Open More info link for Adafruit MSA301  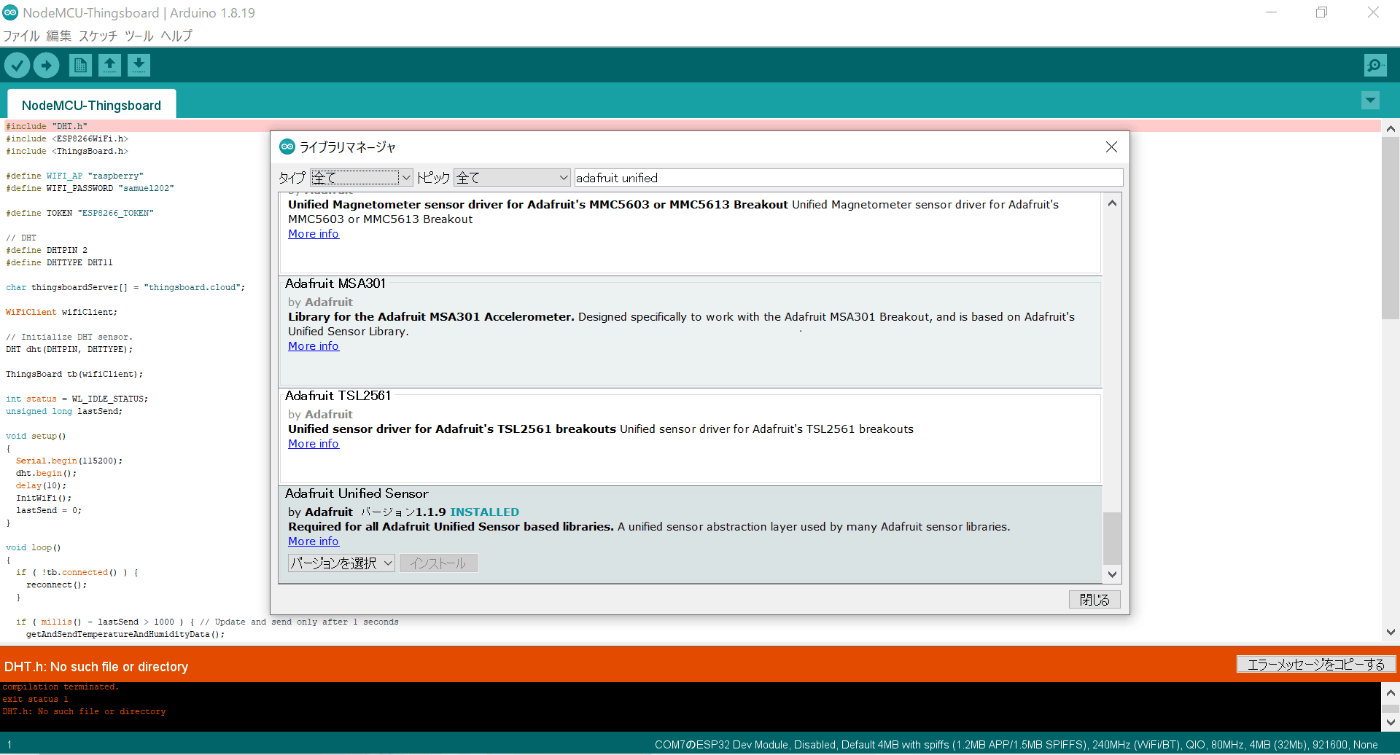[x=313, y=346]
